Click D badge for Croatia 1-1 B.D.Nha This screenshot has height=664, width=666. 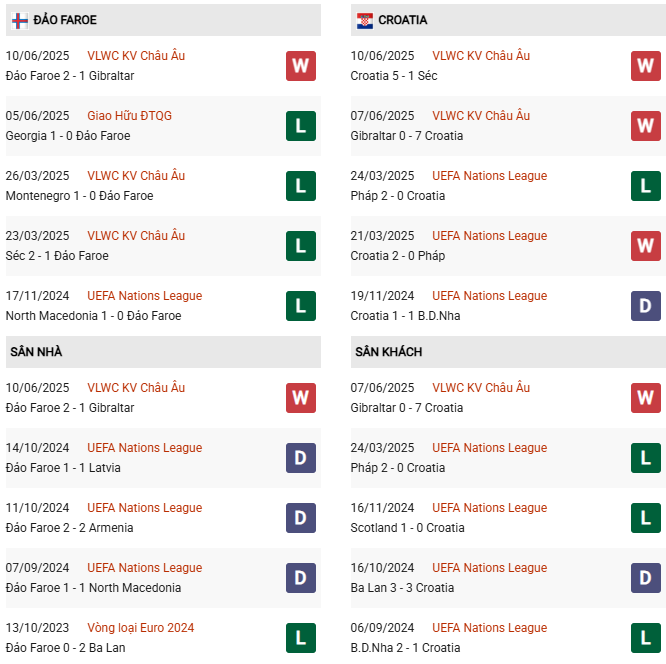[645, 306]
